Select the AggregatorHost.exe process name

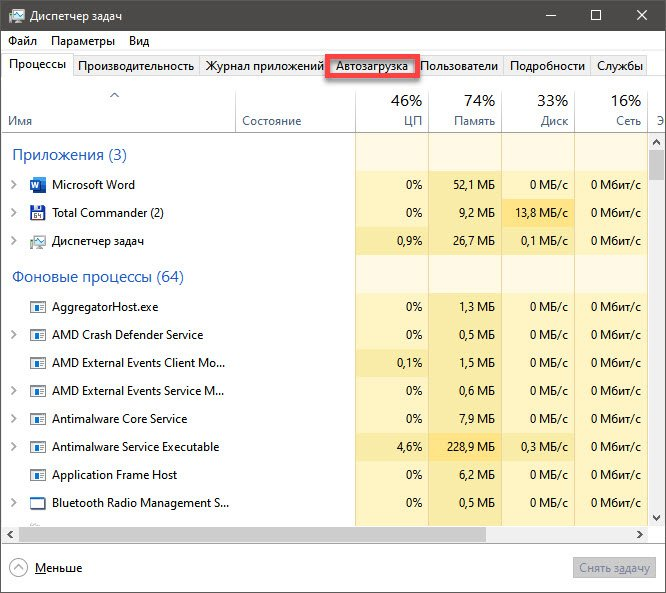tap(105, 307)
